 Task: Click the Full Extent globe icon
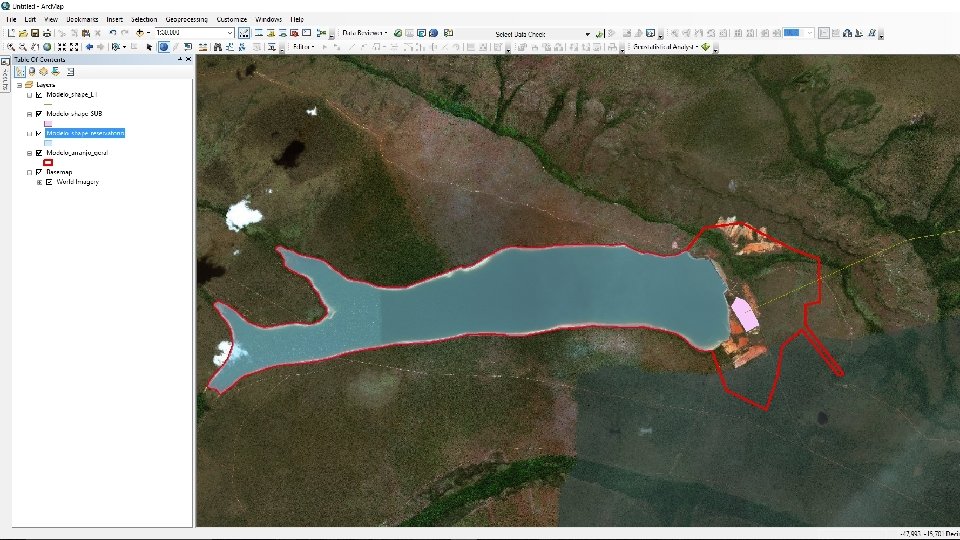47,47
